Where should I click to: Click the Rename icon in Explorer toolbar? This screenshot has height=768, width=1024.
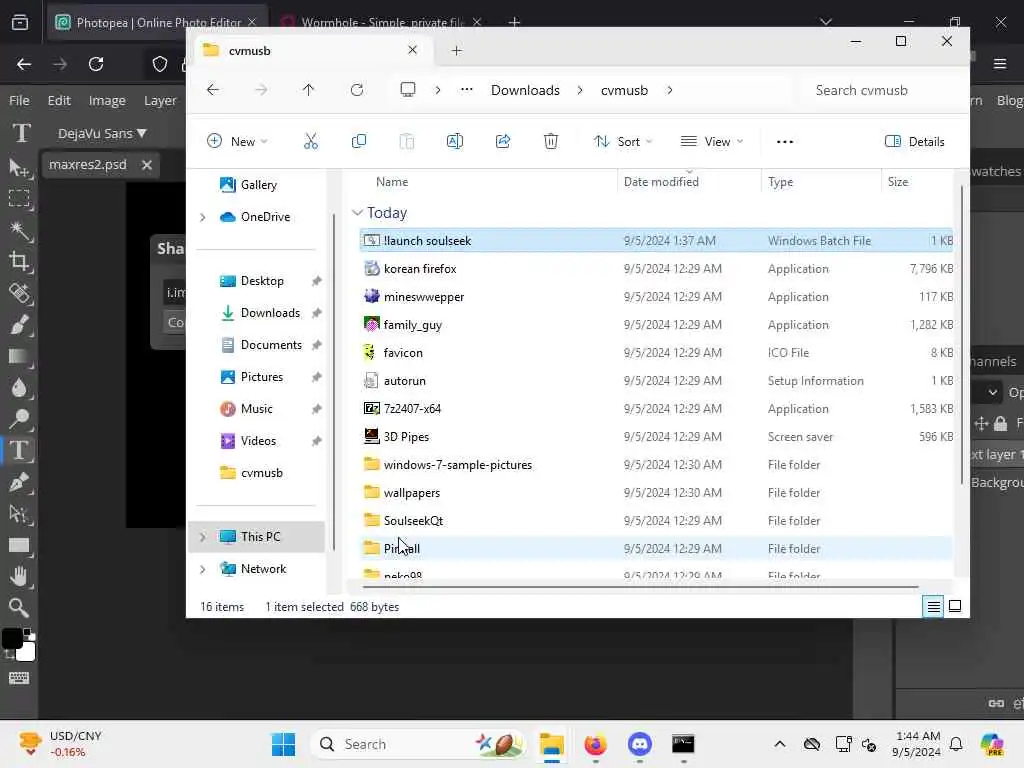click(455, 141)
